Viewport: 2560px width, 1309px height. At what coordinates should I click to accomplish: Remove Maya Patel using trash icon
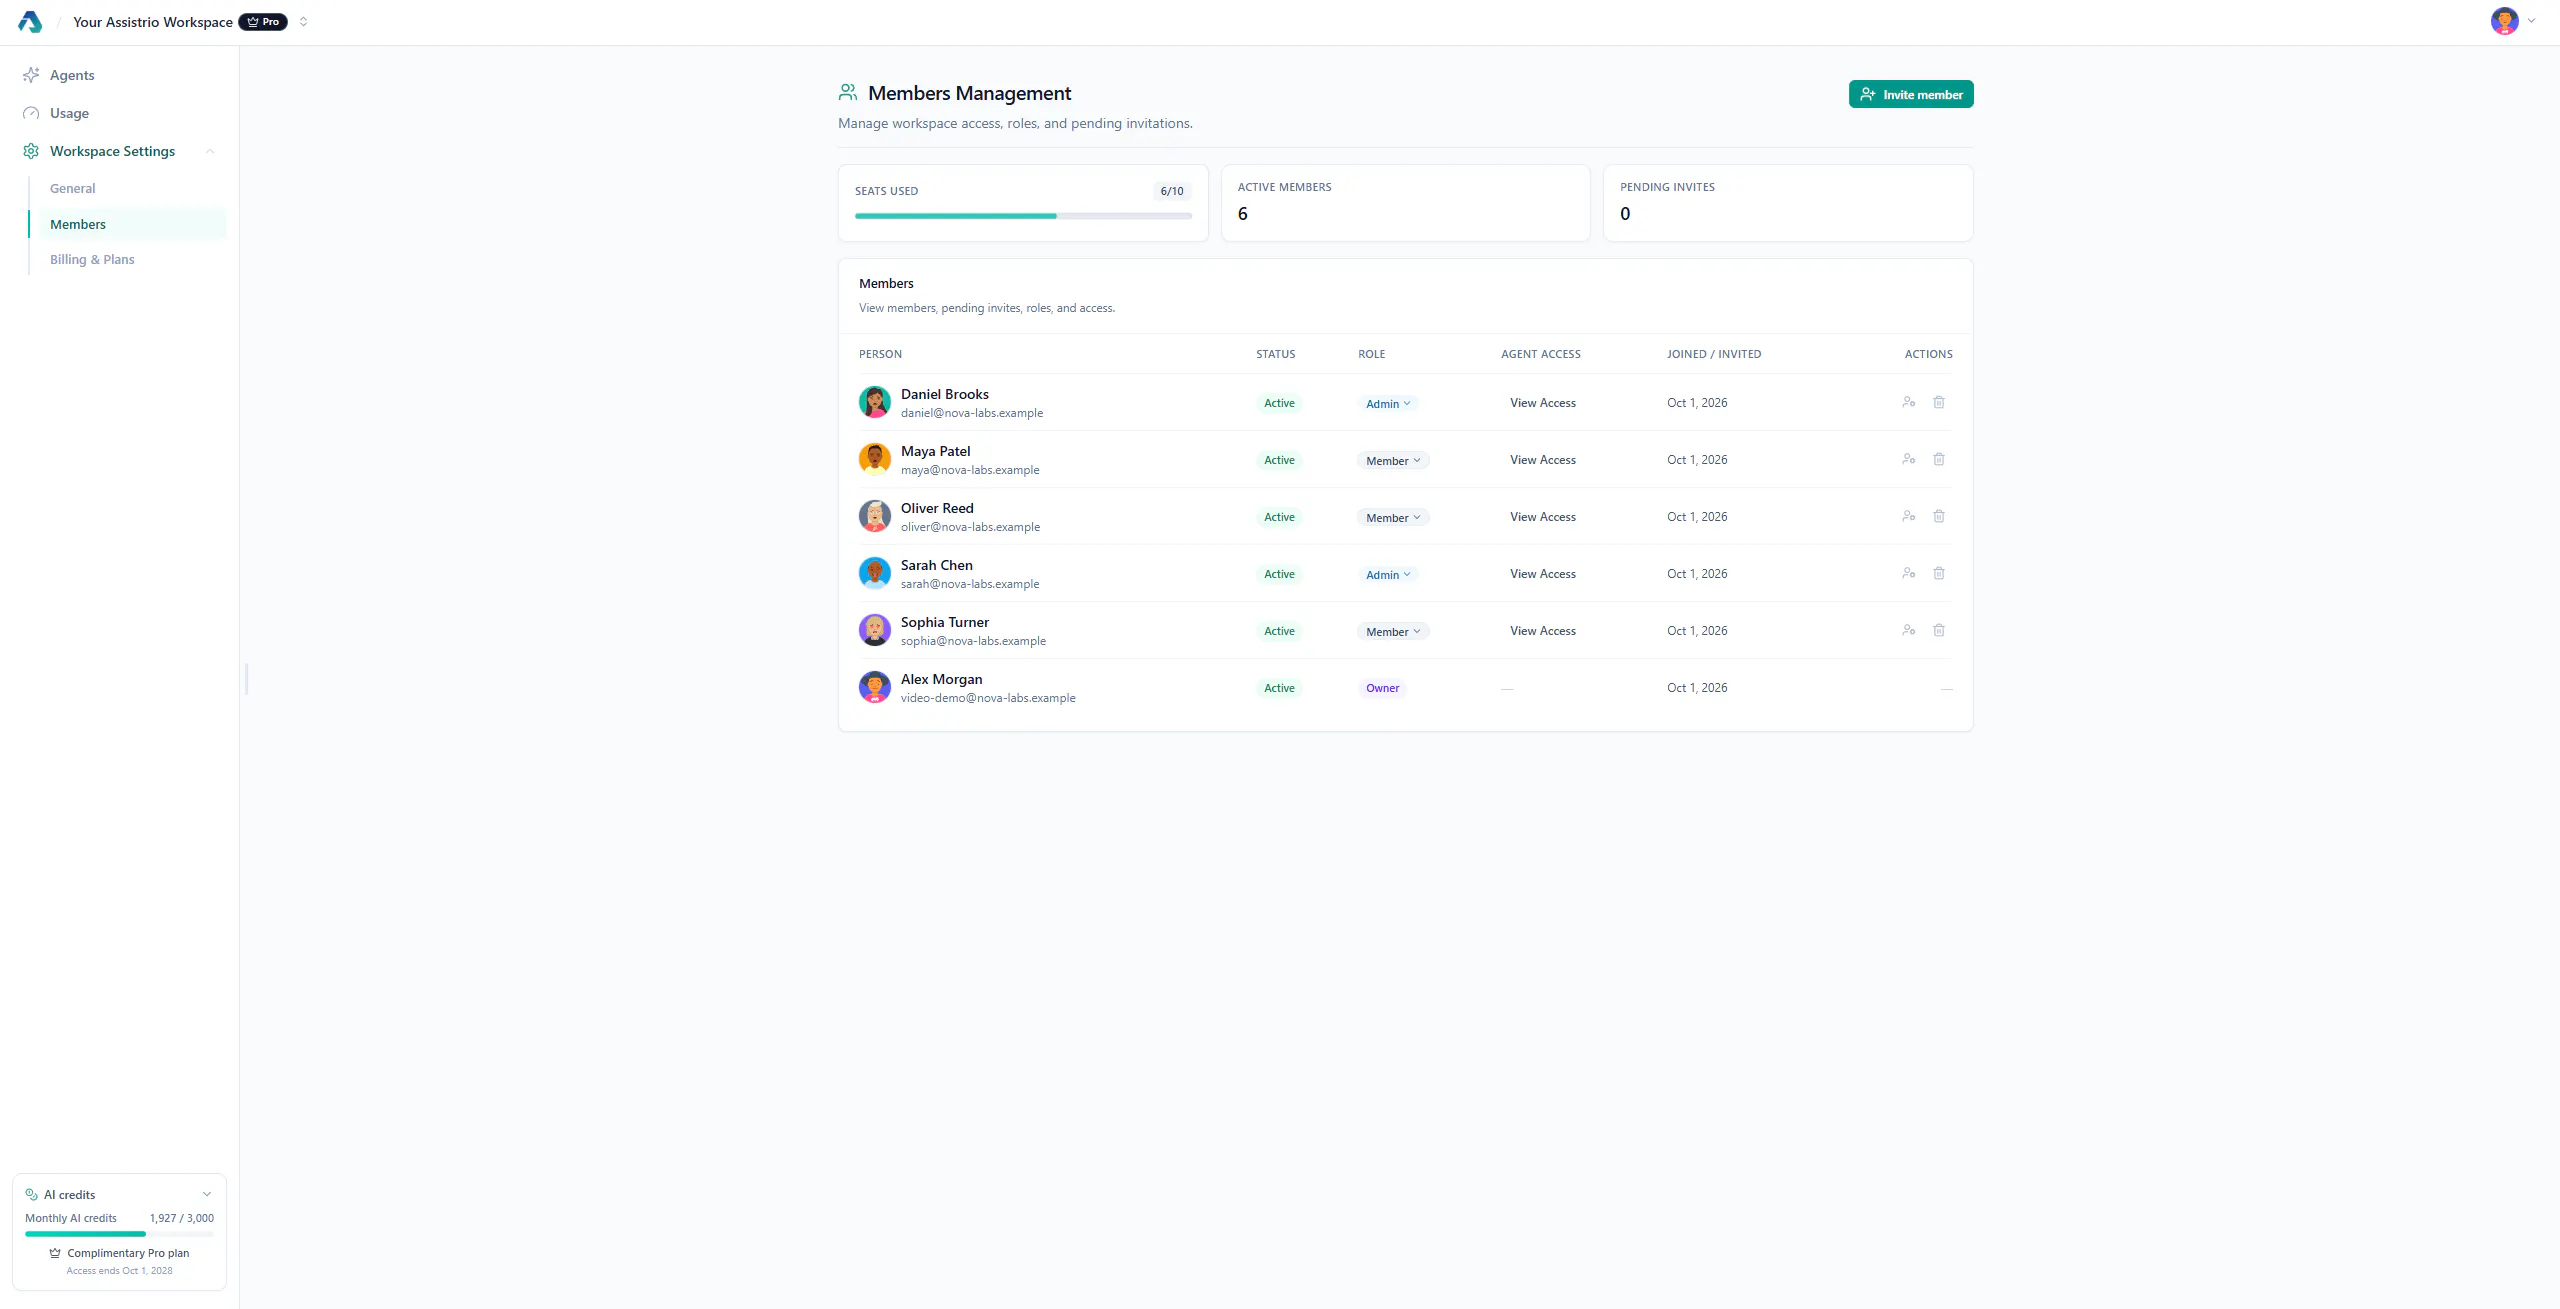(1939, 459)
